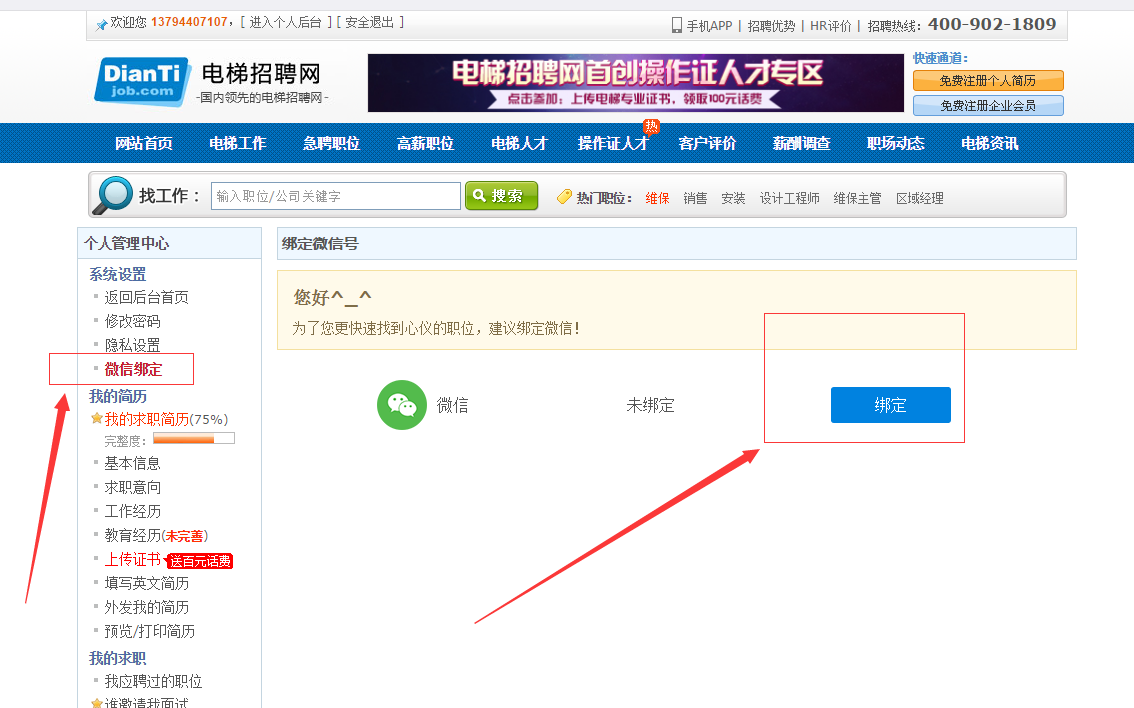Open 我应聘过的职位 in sidebar

(x=153, y=681)
